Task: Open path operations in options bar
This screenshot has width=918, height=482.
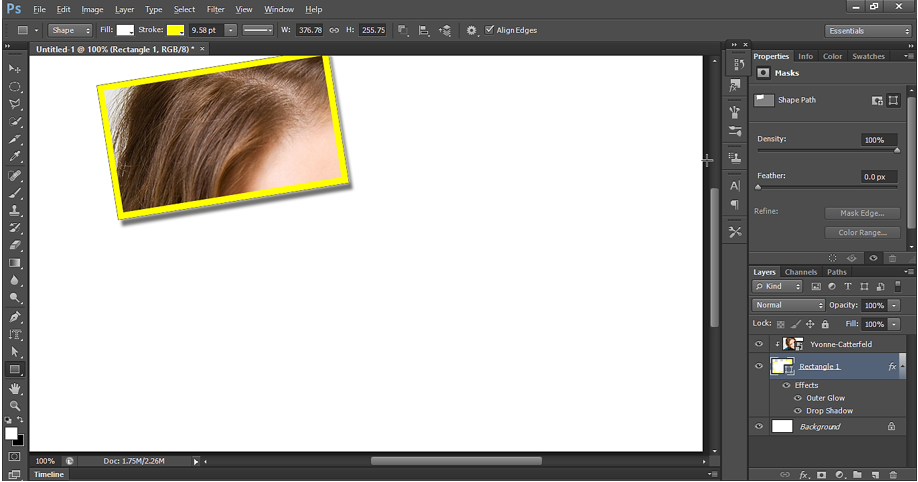Action: click(x=403, y=30)
